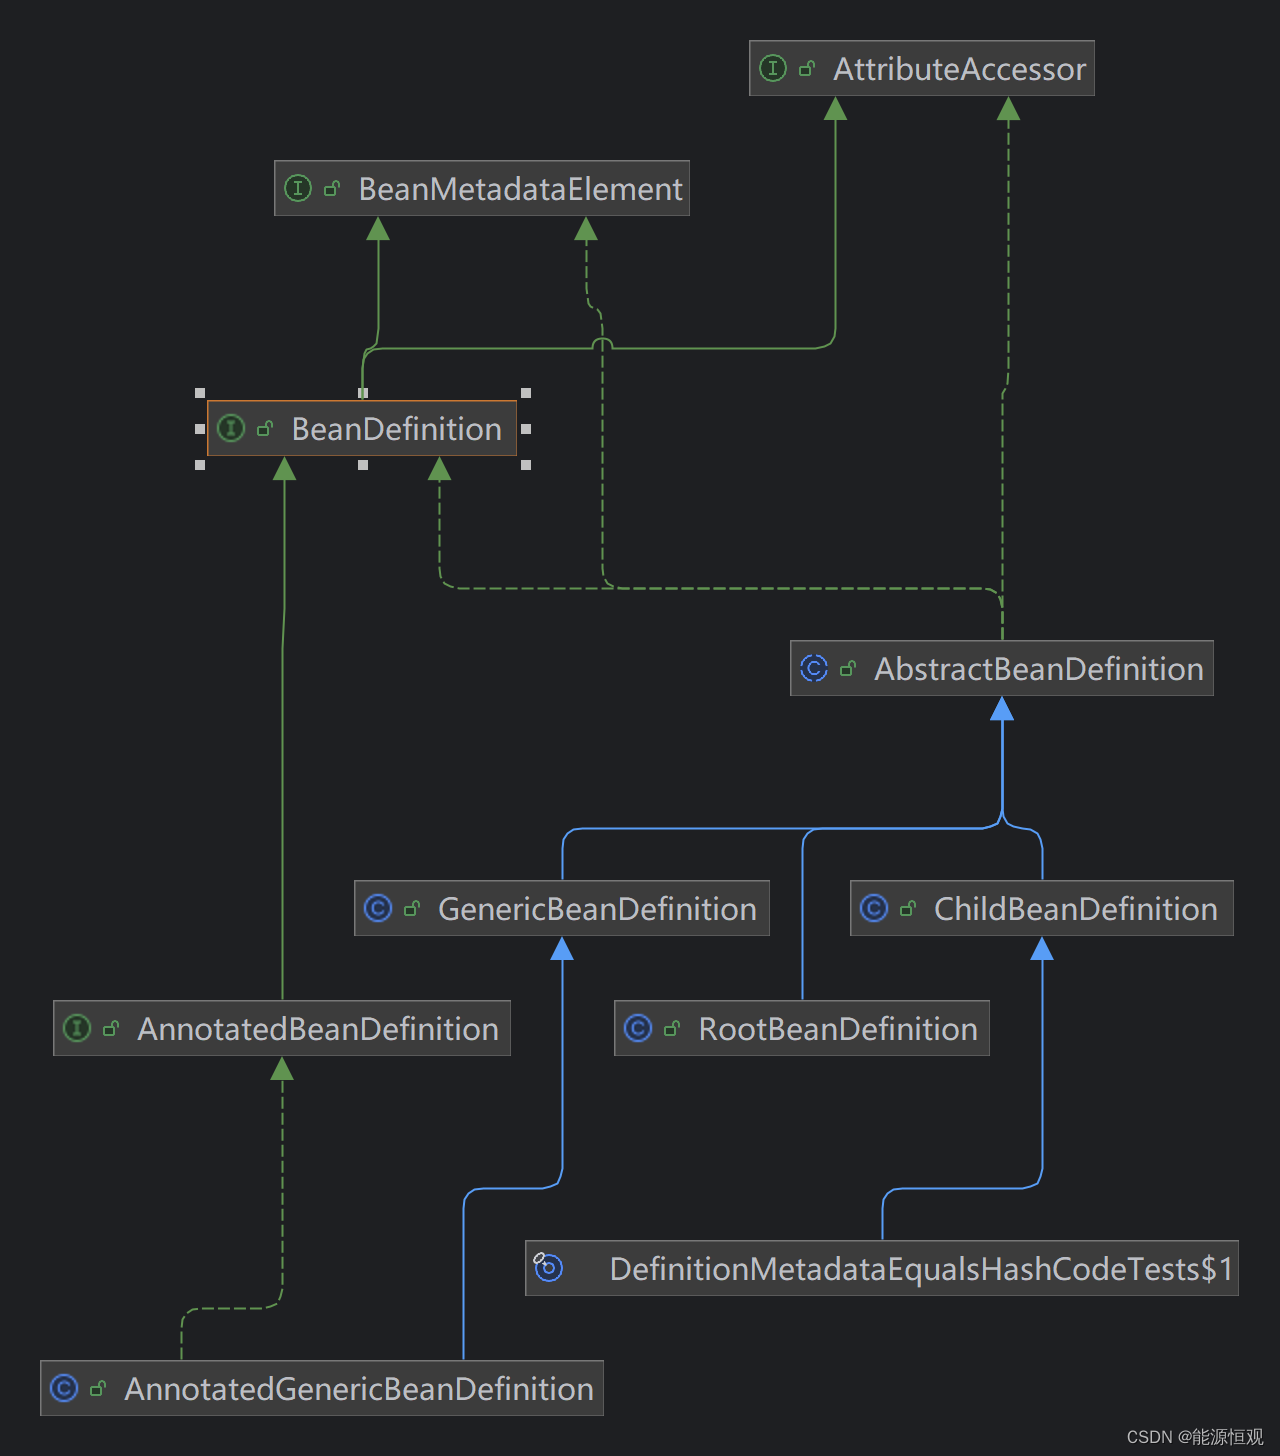
Task: Click the GenericBeanDefinition class icon
Action: click(378, 908)
